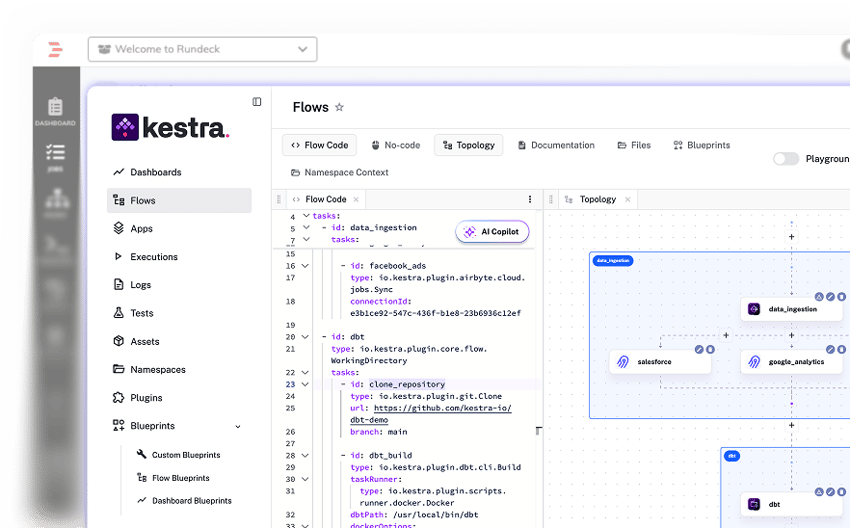Fold the facebook_ads block on line 16
This screenshot has width=850, height=528.
[x=306, y=266]
